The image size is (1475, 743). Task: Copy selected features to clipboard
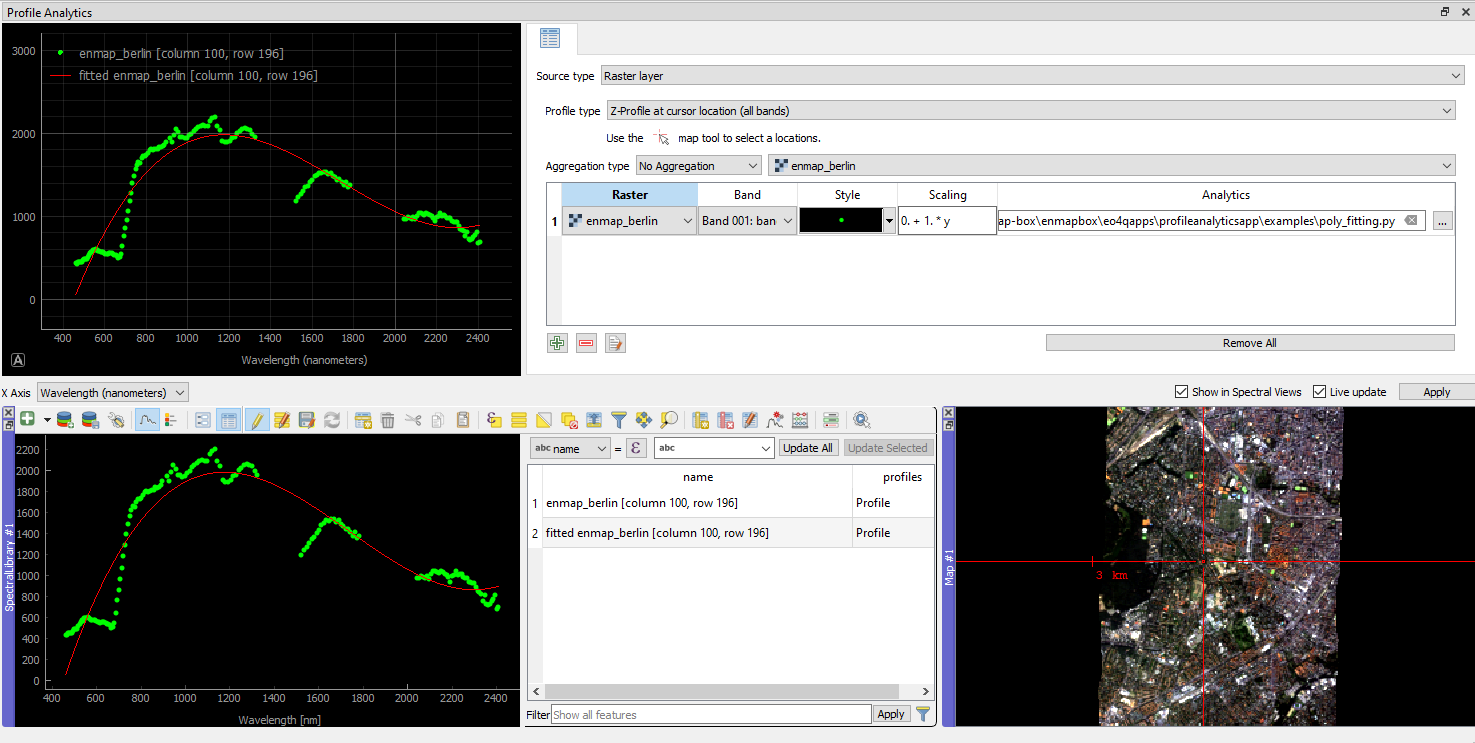tap(437, 419)
